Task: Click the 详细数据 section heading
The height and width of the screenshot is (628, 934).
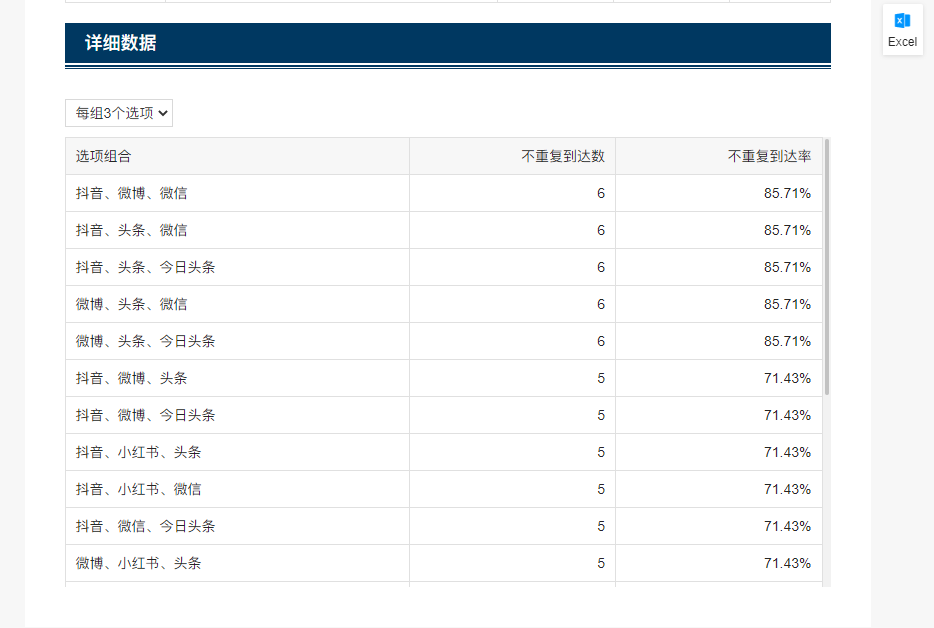Action: coord(120,43)
